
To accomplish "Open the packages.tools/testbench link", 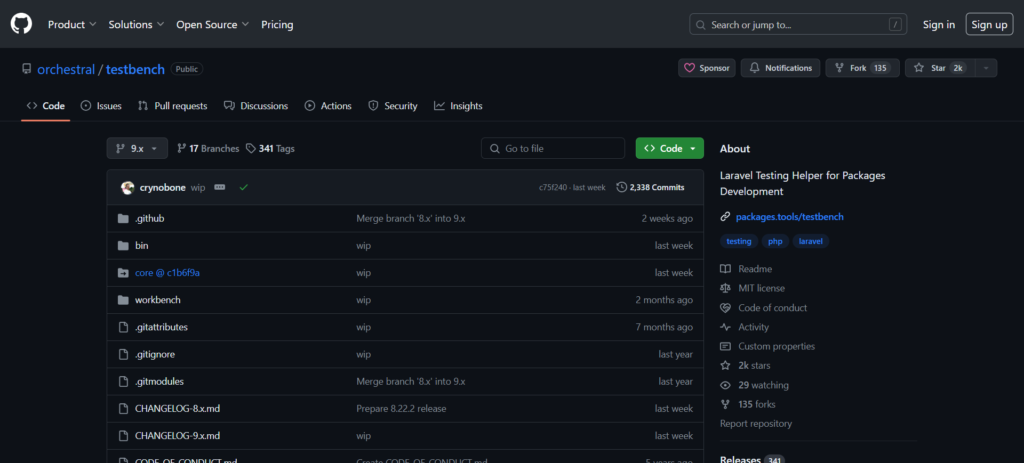I will [x=783, y=217].
